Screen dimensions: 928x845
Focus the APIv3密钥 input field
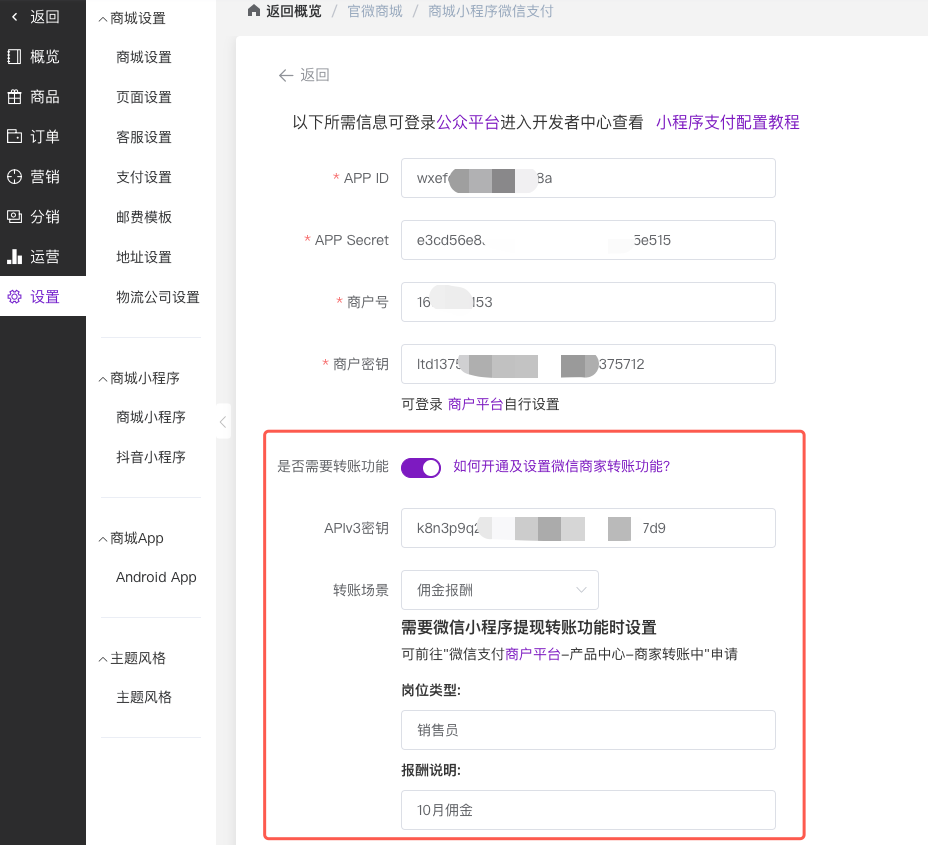tap(588, 528)
